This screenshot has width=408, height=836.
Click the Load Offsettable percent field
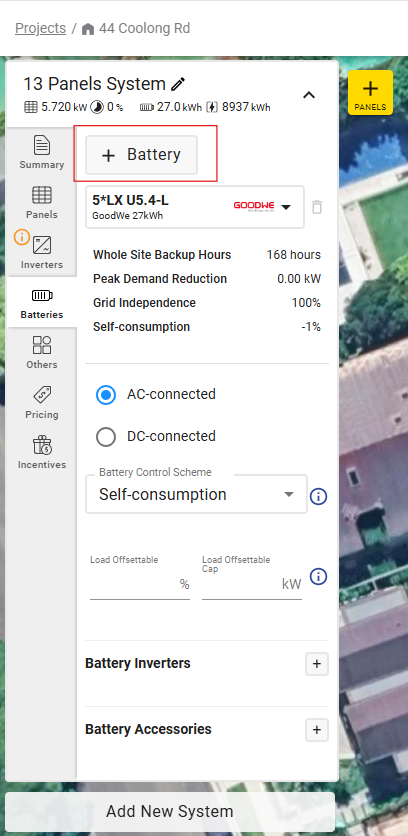(140, 585)
